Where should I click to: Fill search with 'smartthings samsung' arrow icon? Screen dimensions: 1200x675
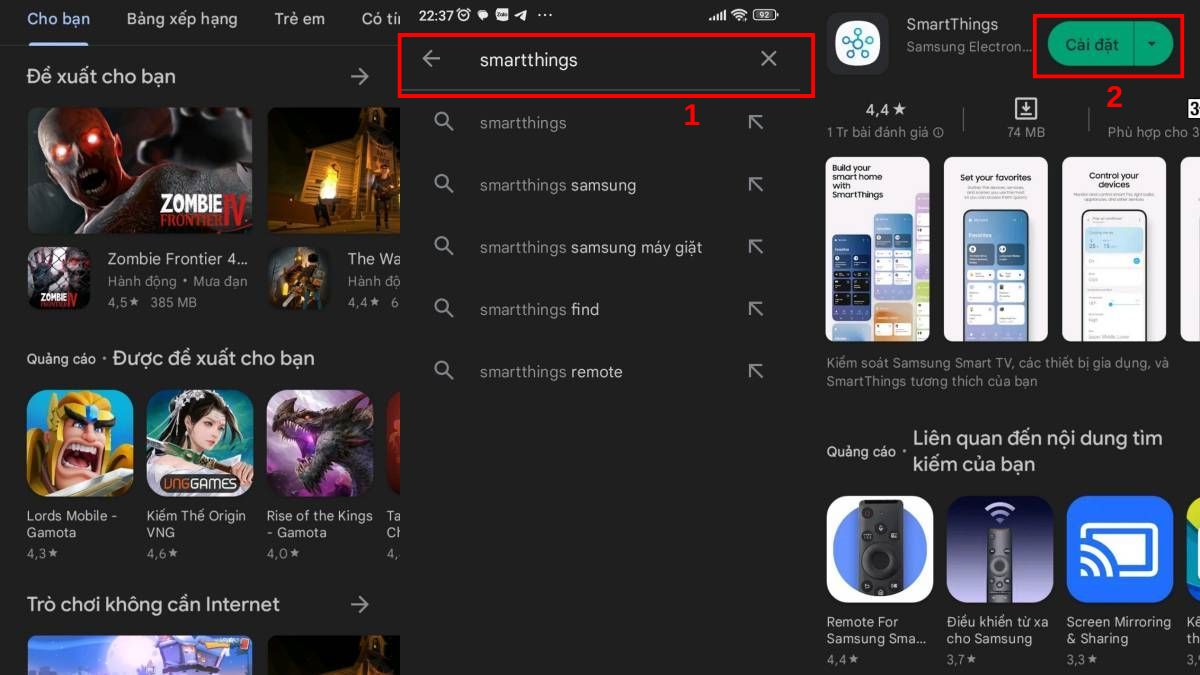point(756,184)
